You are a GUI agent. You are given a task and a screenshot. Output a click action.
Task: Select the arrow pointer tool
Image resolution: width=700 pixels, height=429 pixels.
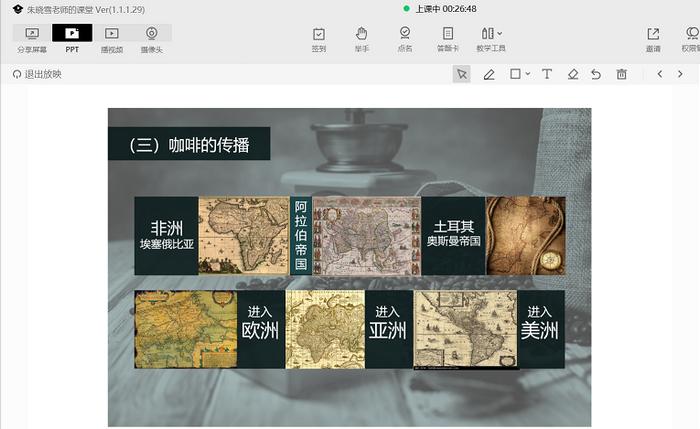462,74
